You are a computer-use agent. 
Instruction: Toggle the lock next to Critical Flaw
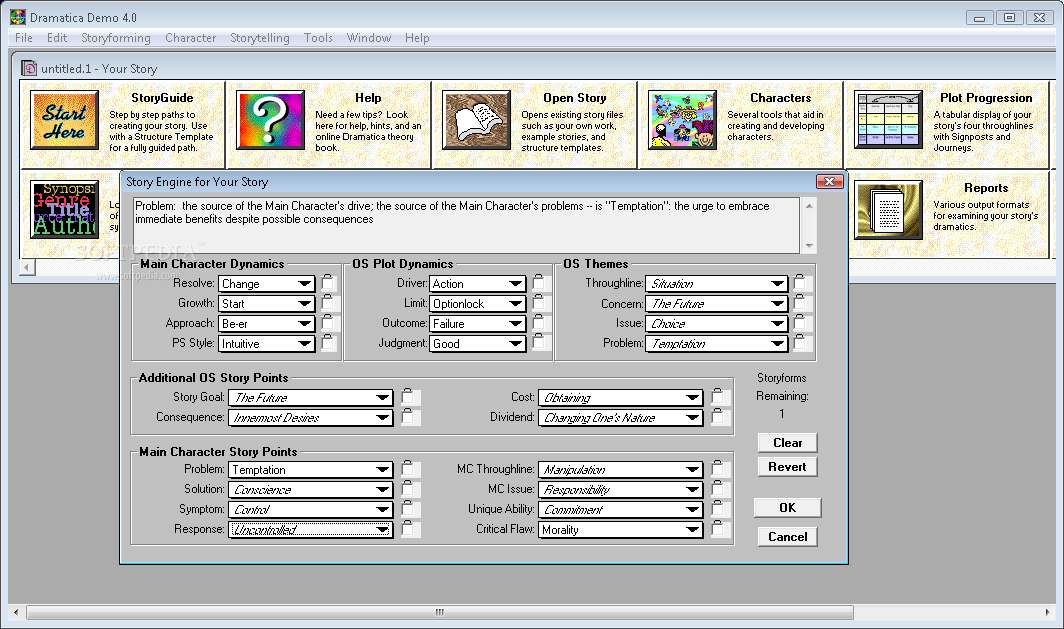click(x=717, y=529)
